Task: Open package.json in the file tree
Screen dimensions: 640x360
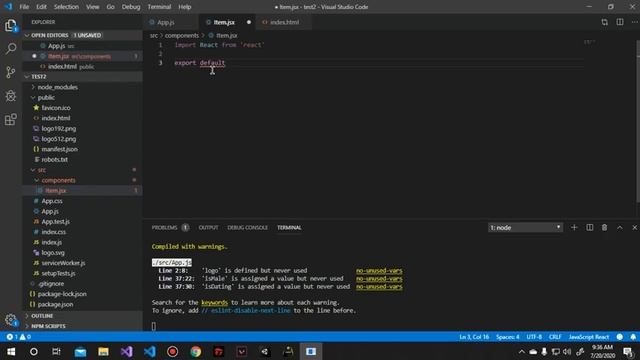Action: [x=55, y=304]
